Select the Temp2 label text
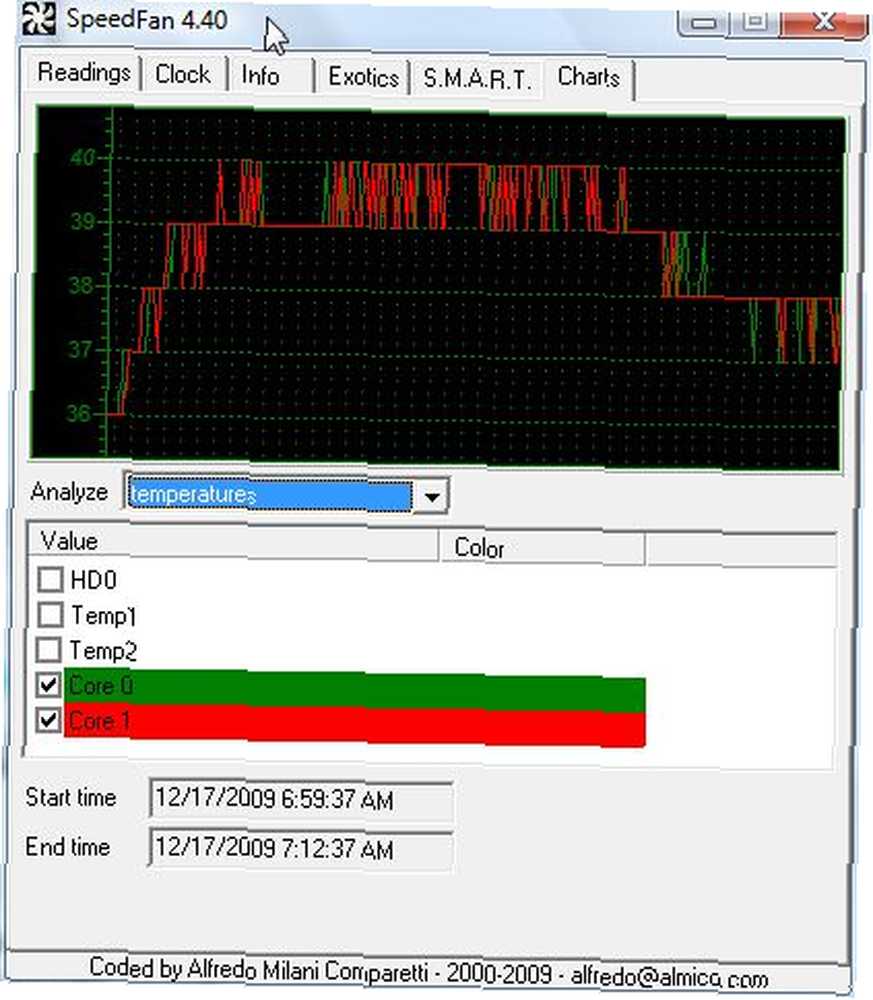The image size is (873, 1000). pyautogui.click(x=103, y=651)
